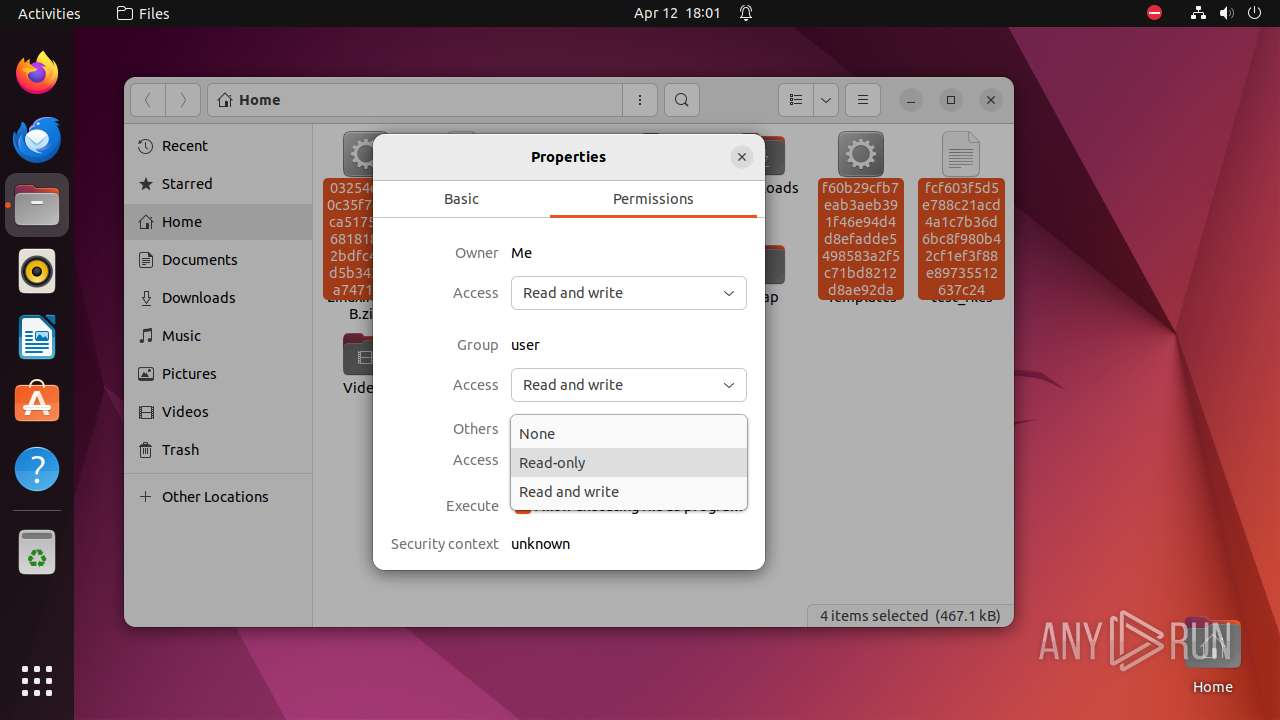Viewport: 1280px width, 720px height.
Task: Select the fcf603f5d5 text file icon
Action: [961, 155]
